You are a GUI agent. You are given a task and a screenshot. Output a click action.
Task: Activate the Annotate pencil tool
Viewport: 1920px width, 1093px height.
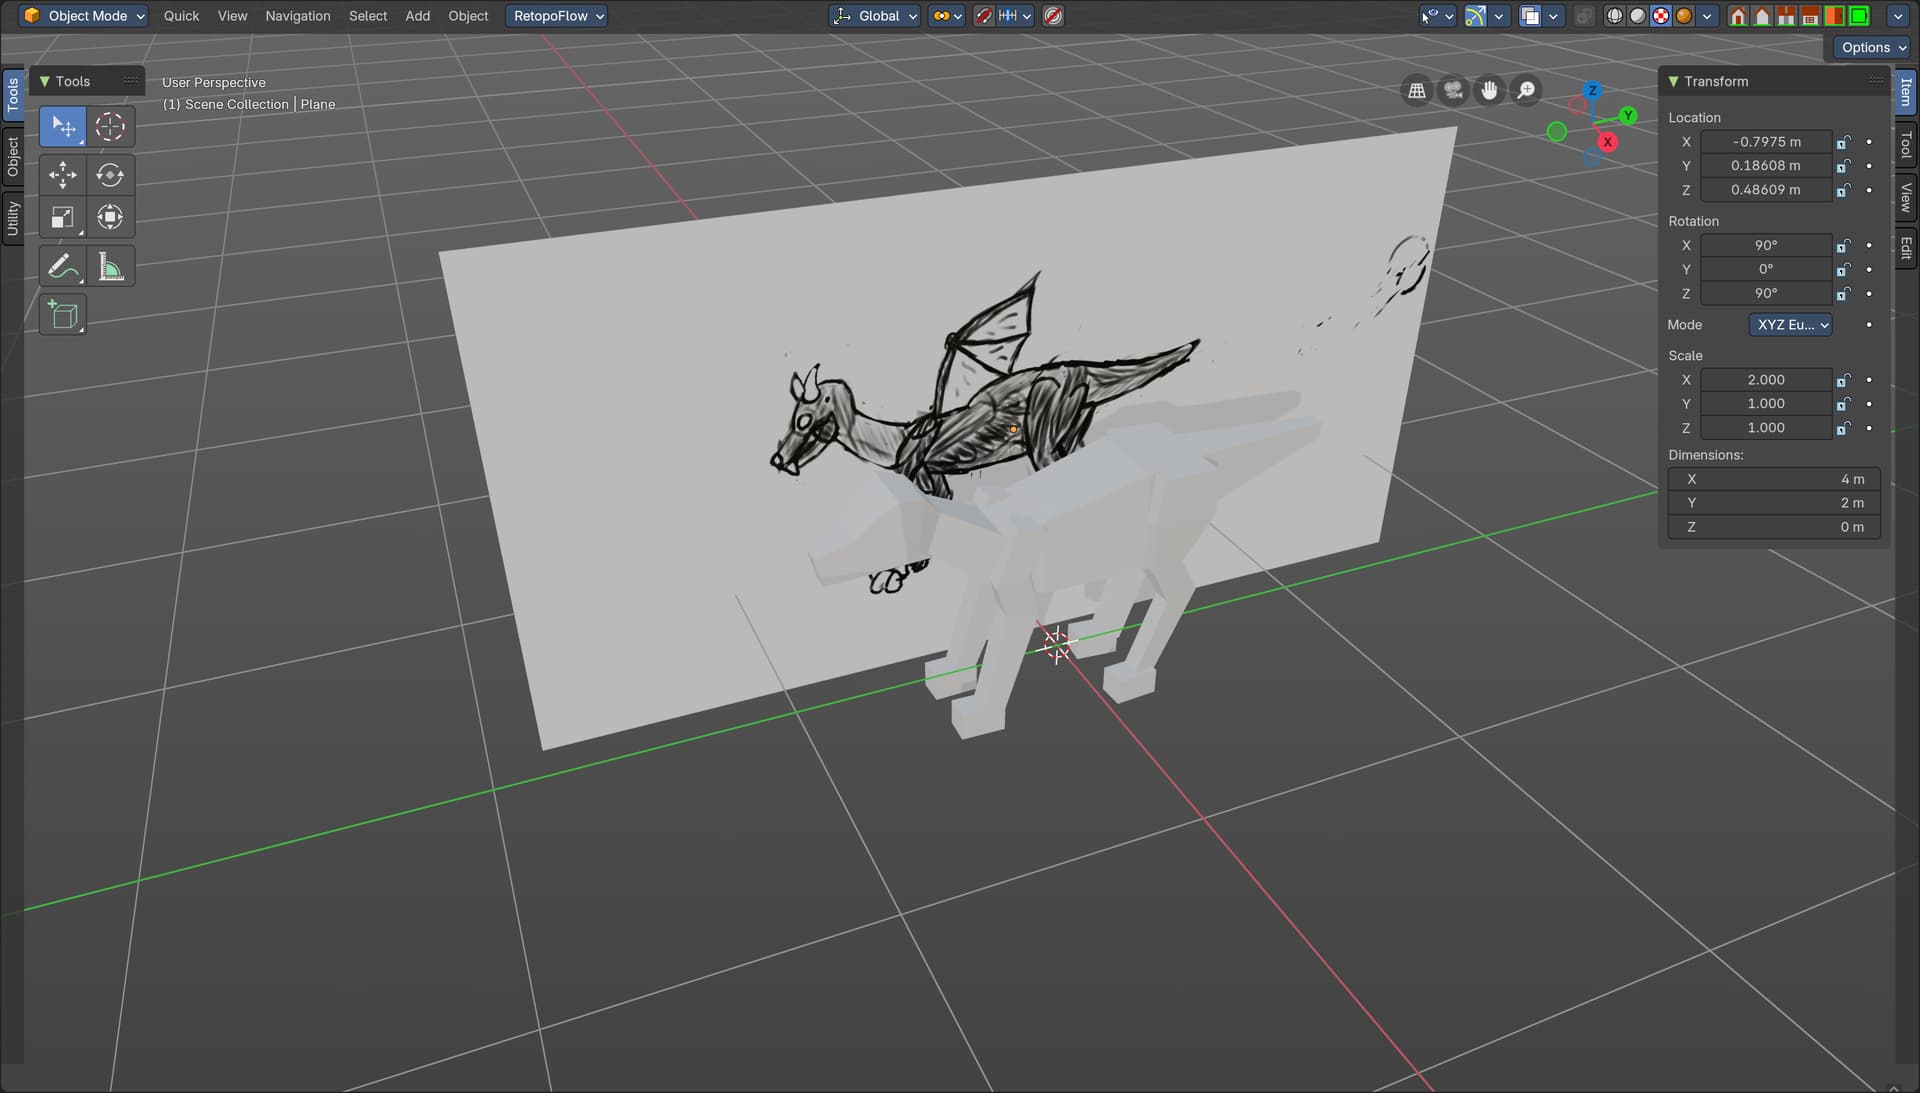coord(62,267)
